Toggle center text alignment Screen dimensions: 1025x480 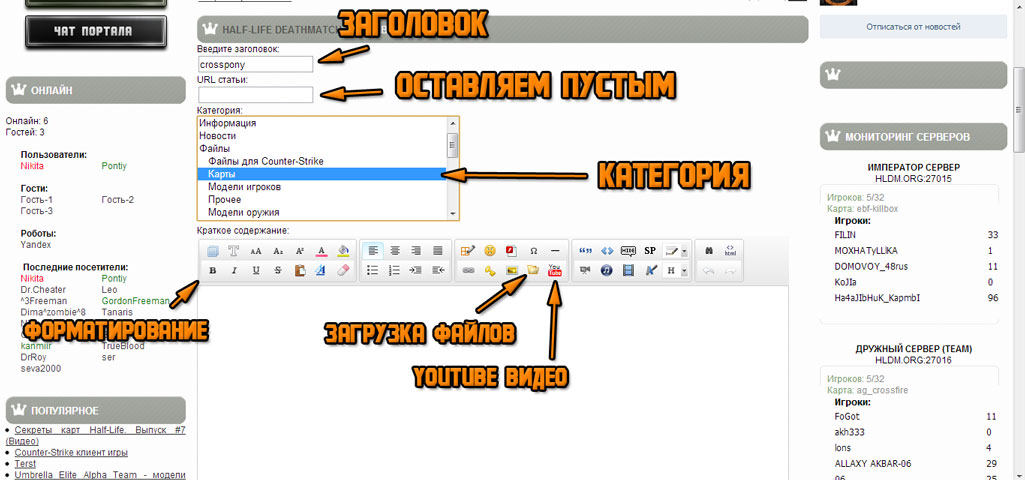(x=394, y=251)
